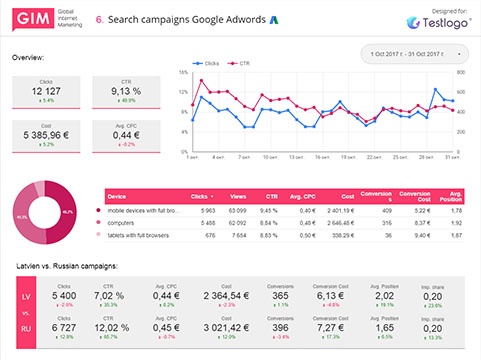Open the CTR 9,13 % scorecard

tap(126, 92)
